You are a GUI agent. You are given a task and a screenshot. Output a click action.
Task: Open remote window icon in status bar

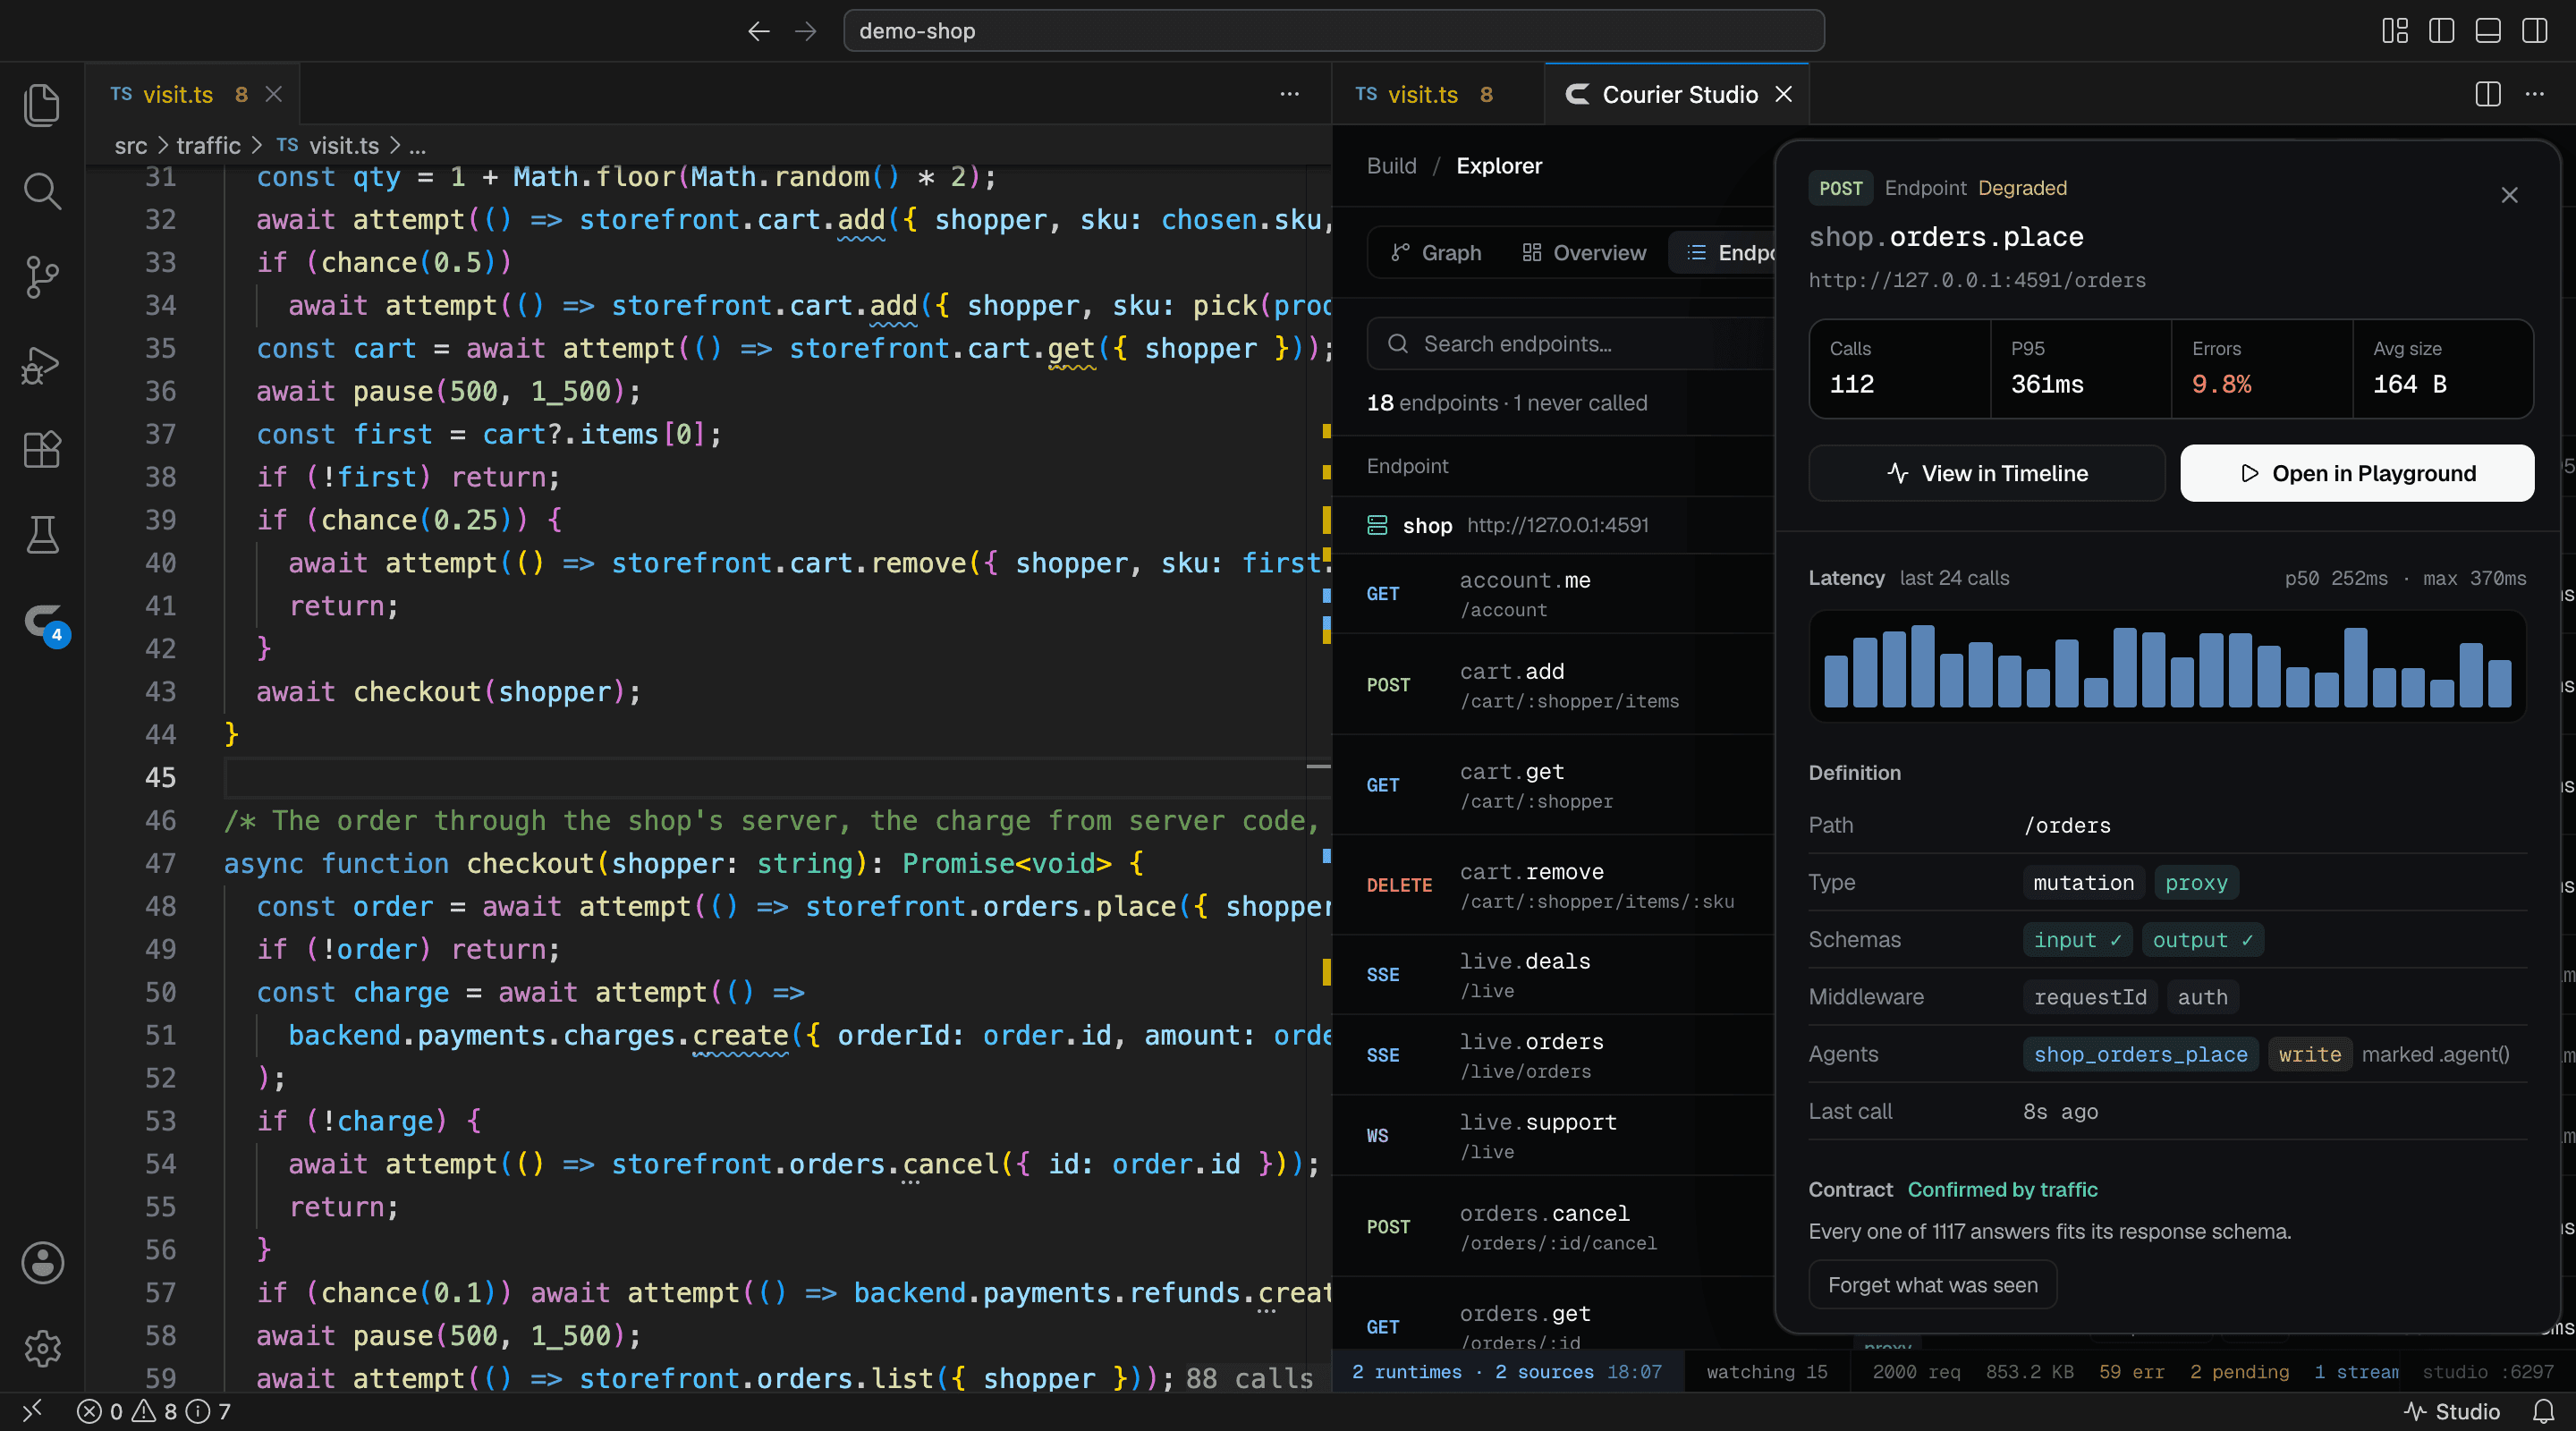32,1410
